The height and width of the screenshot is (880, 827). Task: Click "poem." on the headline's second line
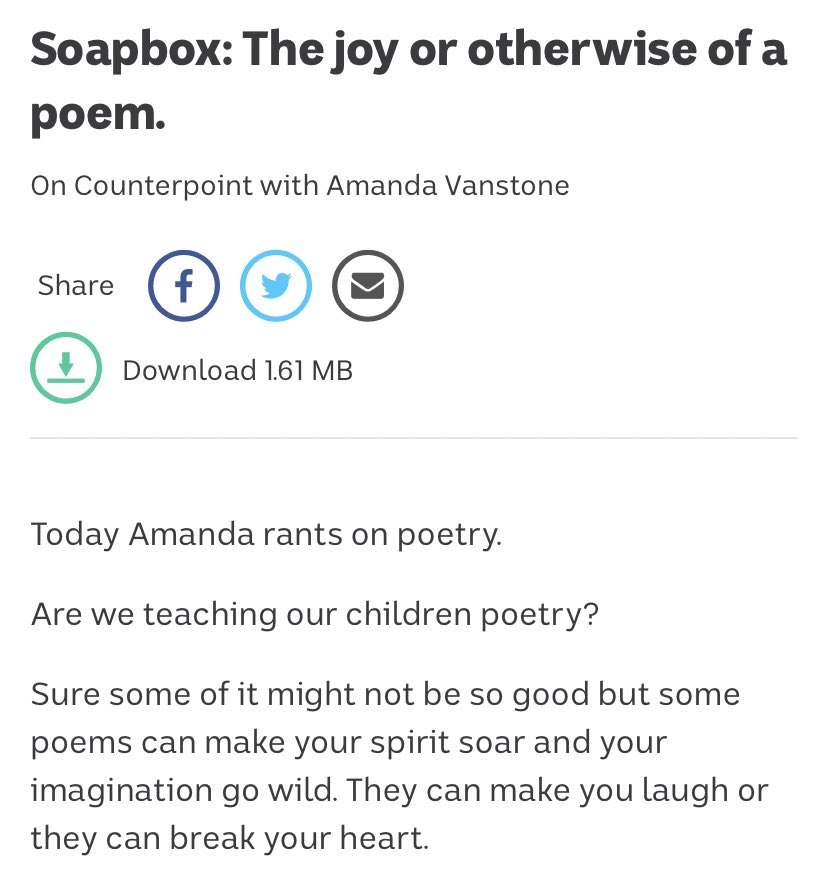pyautogui.click(x=97, y=113)
